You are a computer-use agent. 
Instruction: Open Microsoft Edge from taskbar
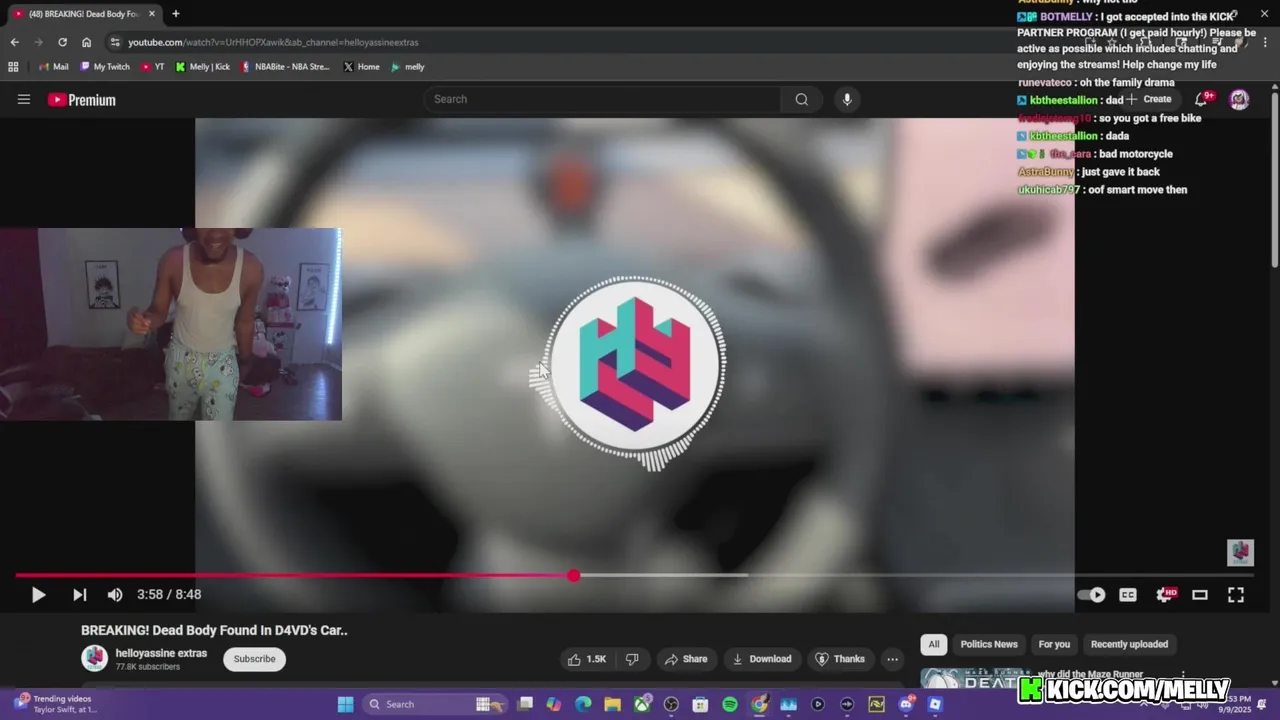(x=583, y=704)
